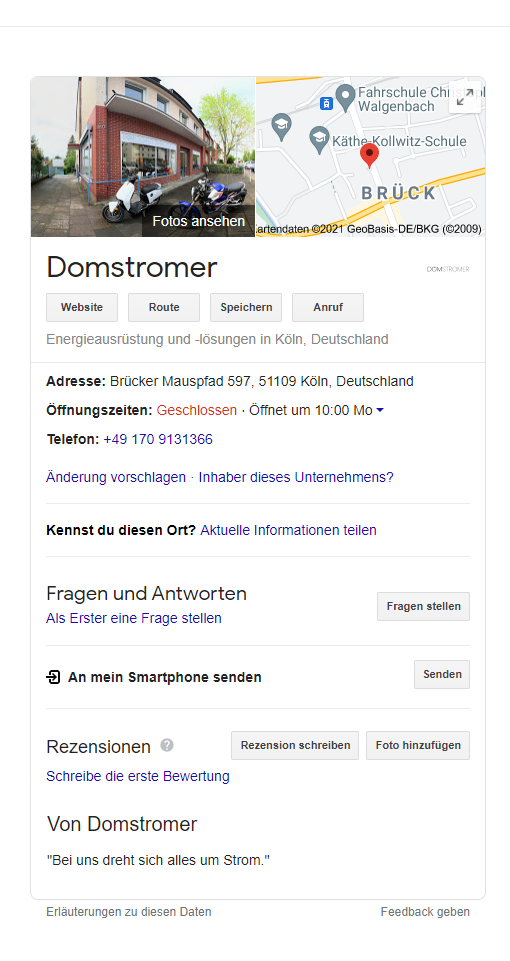This screenshot has height=961, width=510.
Task: Click the Domstromer title heading
Action: (x=132, y=268)
